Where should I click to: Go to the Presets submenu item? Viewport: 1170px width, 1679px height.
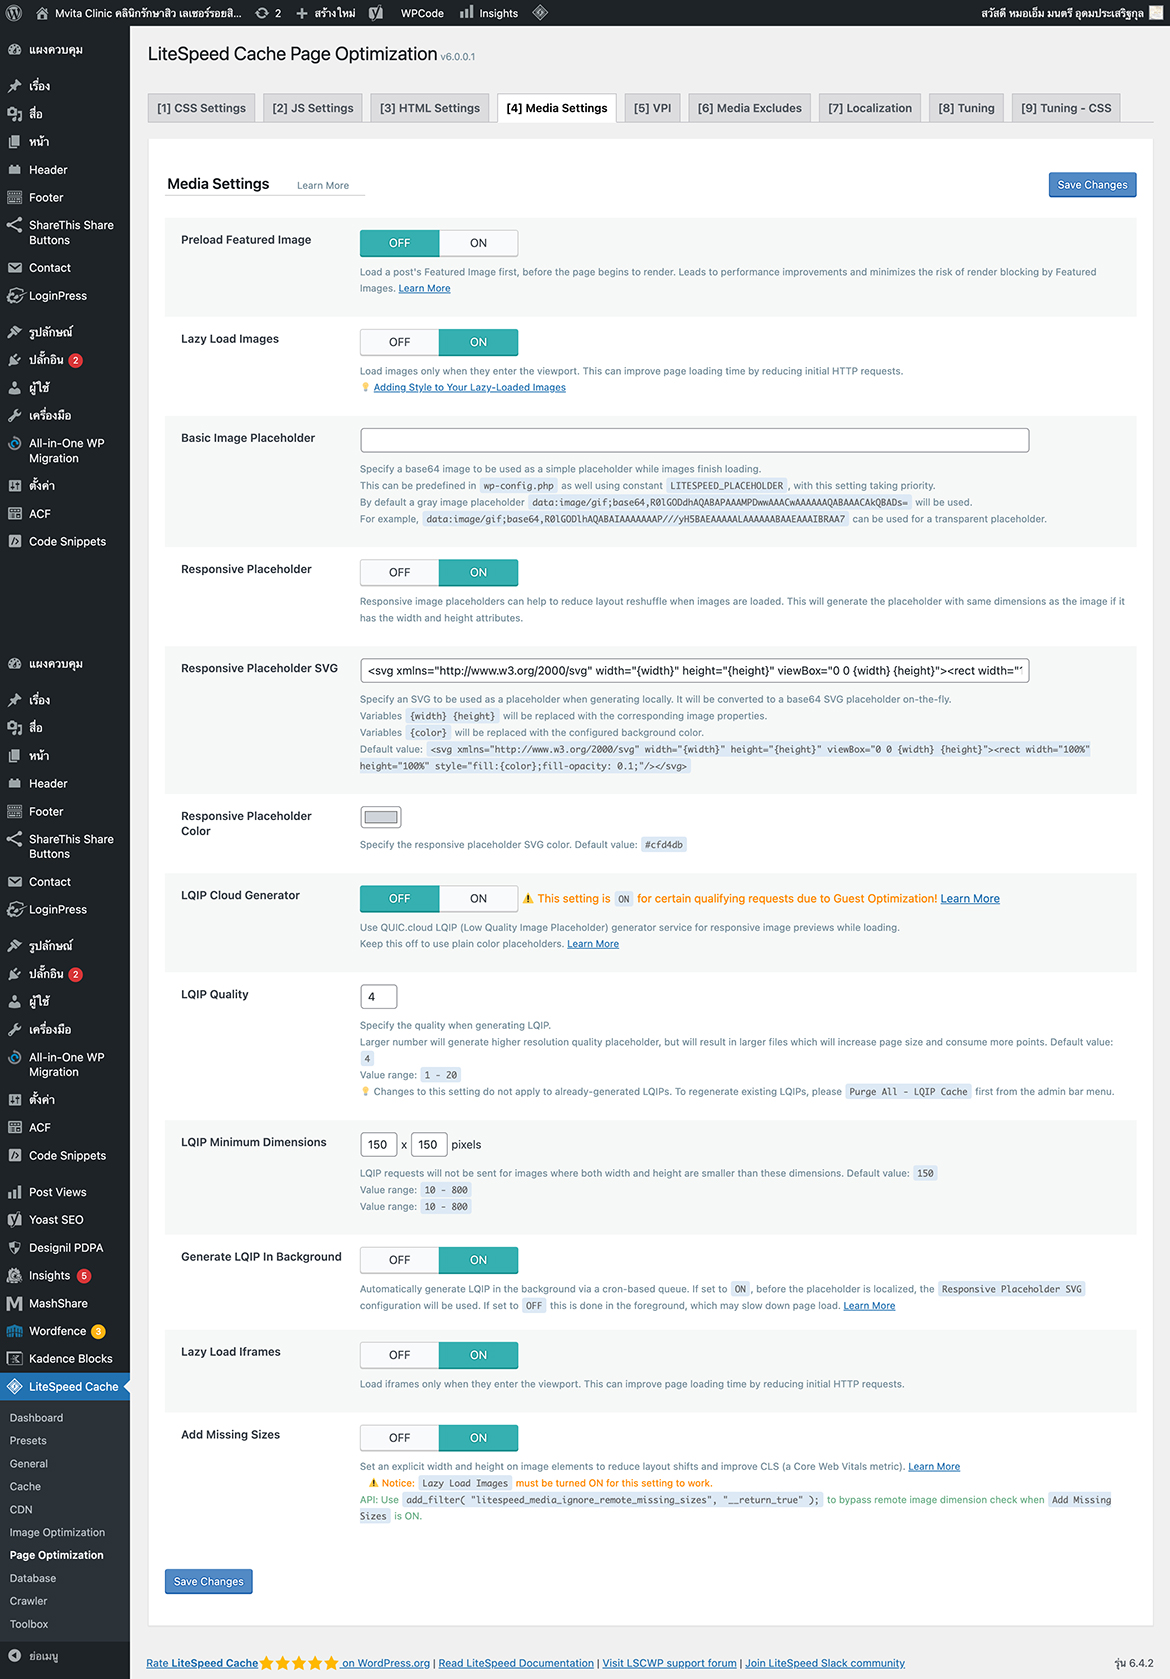point(28,1441)
